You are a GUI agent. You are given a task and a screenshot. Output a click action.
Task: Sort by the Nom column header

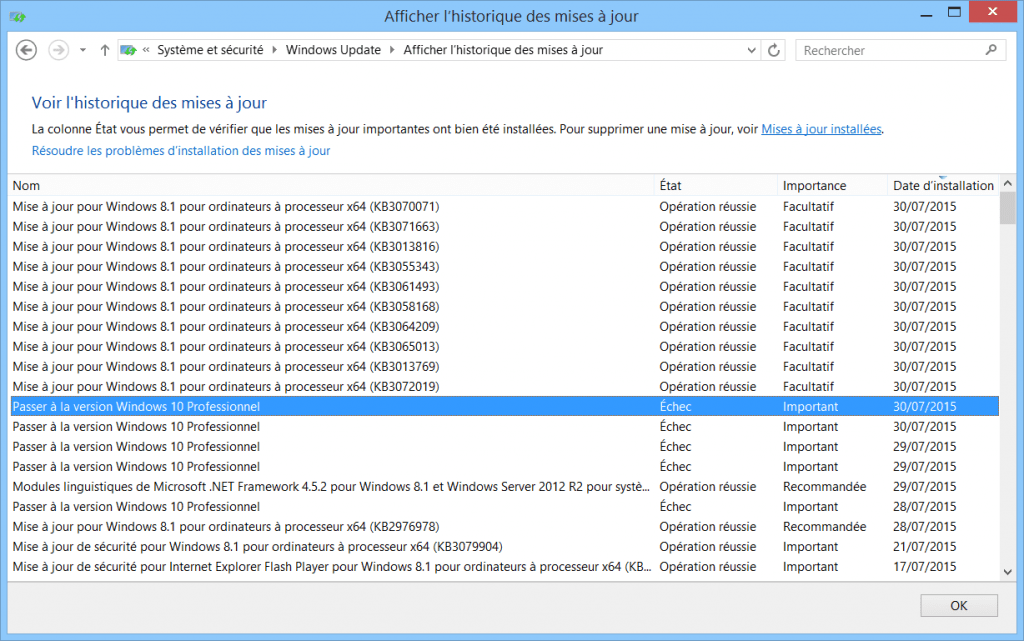pos(331,185)
